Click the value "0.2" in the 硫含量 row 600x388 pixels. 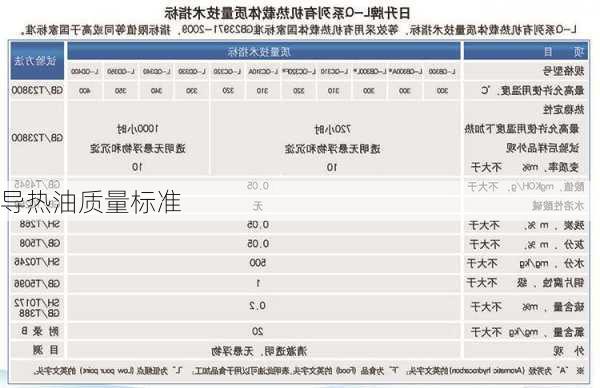click(x=258, y=306)
